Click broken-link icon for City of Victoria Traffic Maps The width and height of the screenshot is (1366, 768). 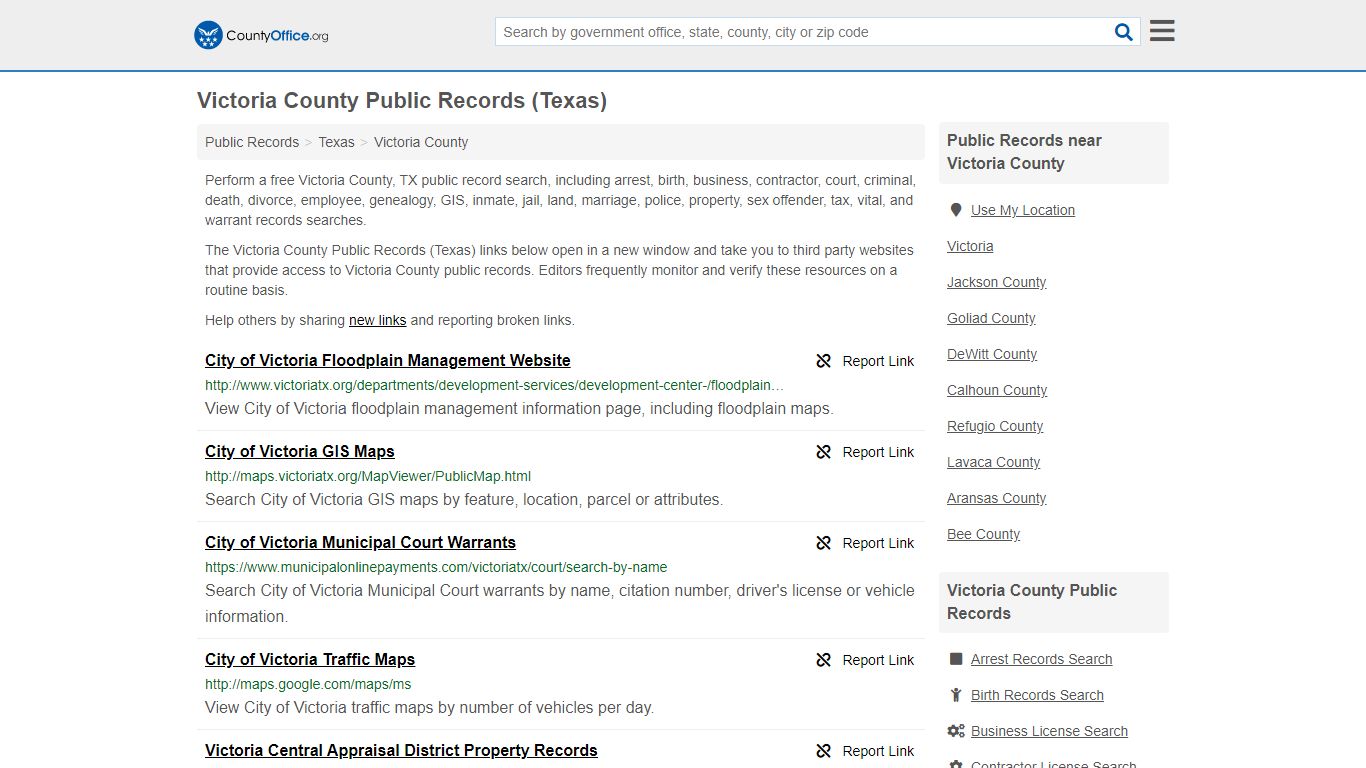[x=824, y=660]
